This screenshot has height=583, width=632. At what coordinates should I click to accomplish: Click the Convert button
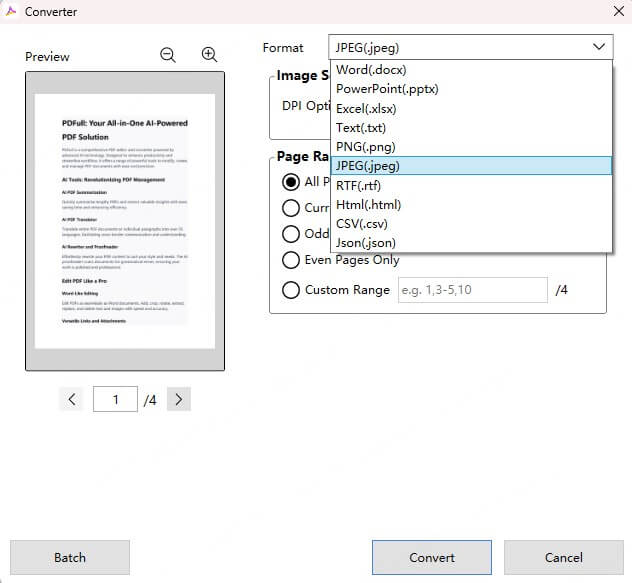click(x=432, y=557)
